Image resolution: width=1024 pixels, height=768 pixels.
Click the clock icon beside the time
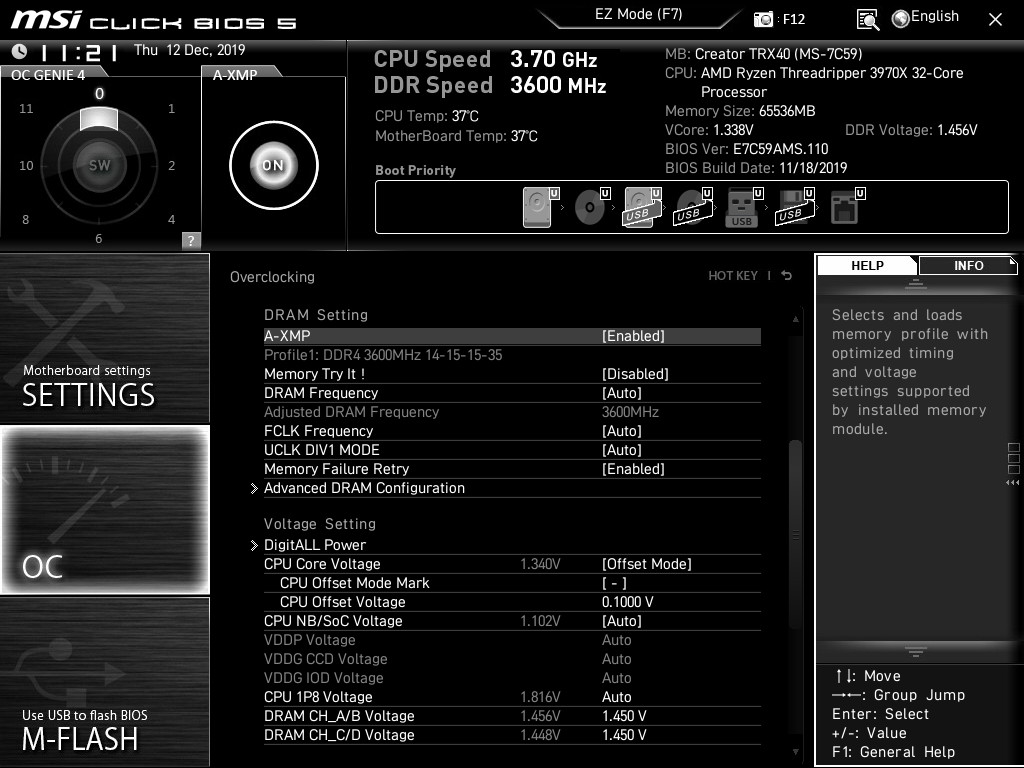(x=20, y=51)
